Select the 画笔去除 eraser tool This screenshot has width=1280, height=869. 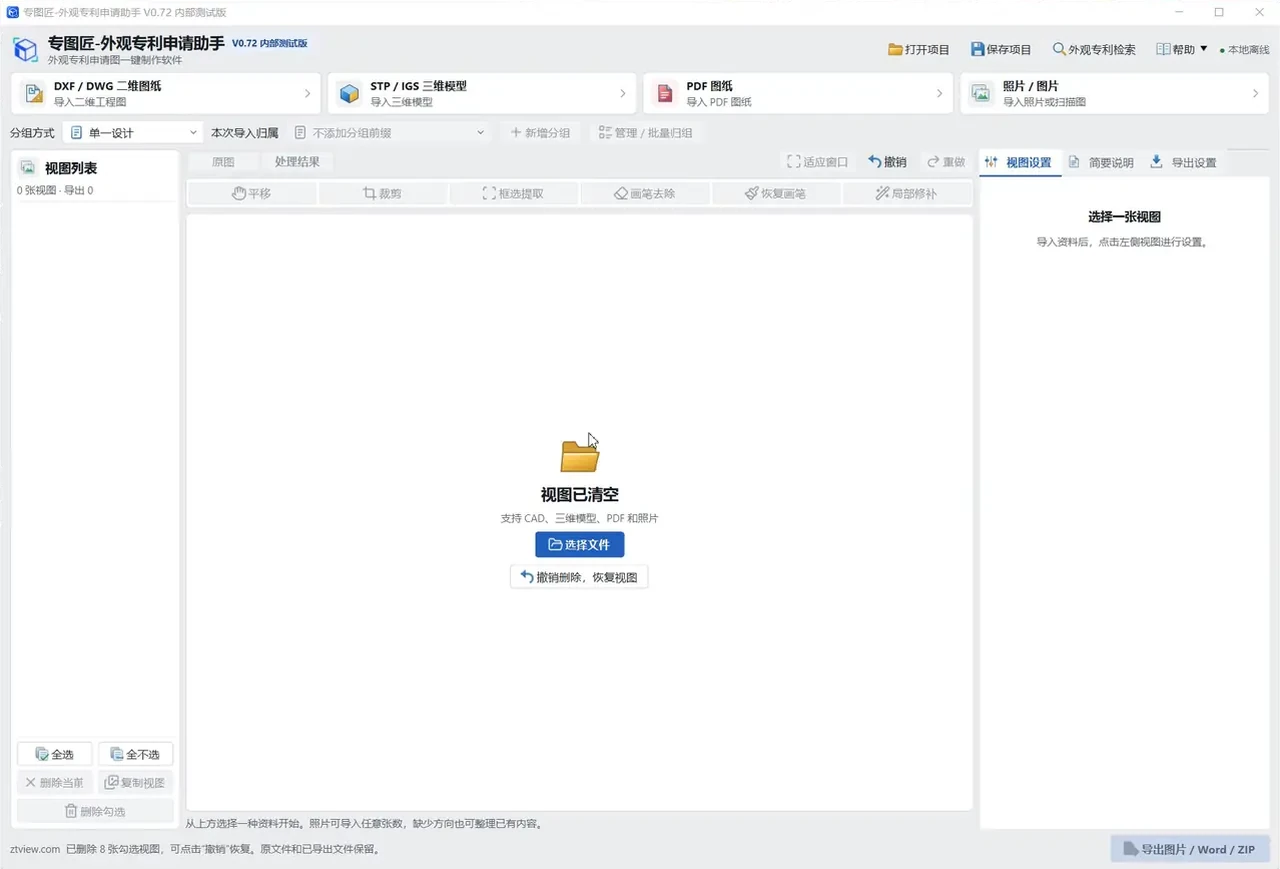pos(645,193)
